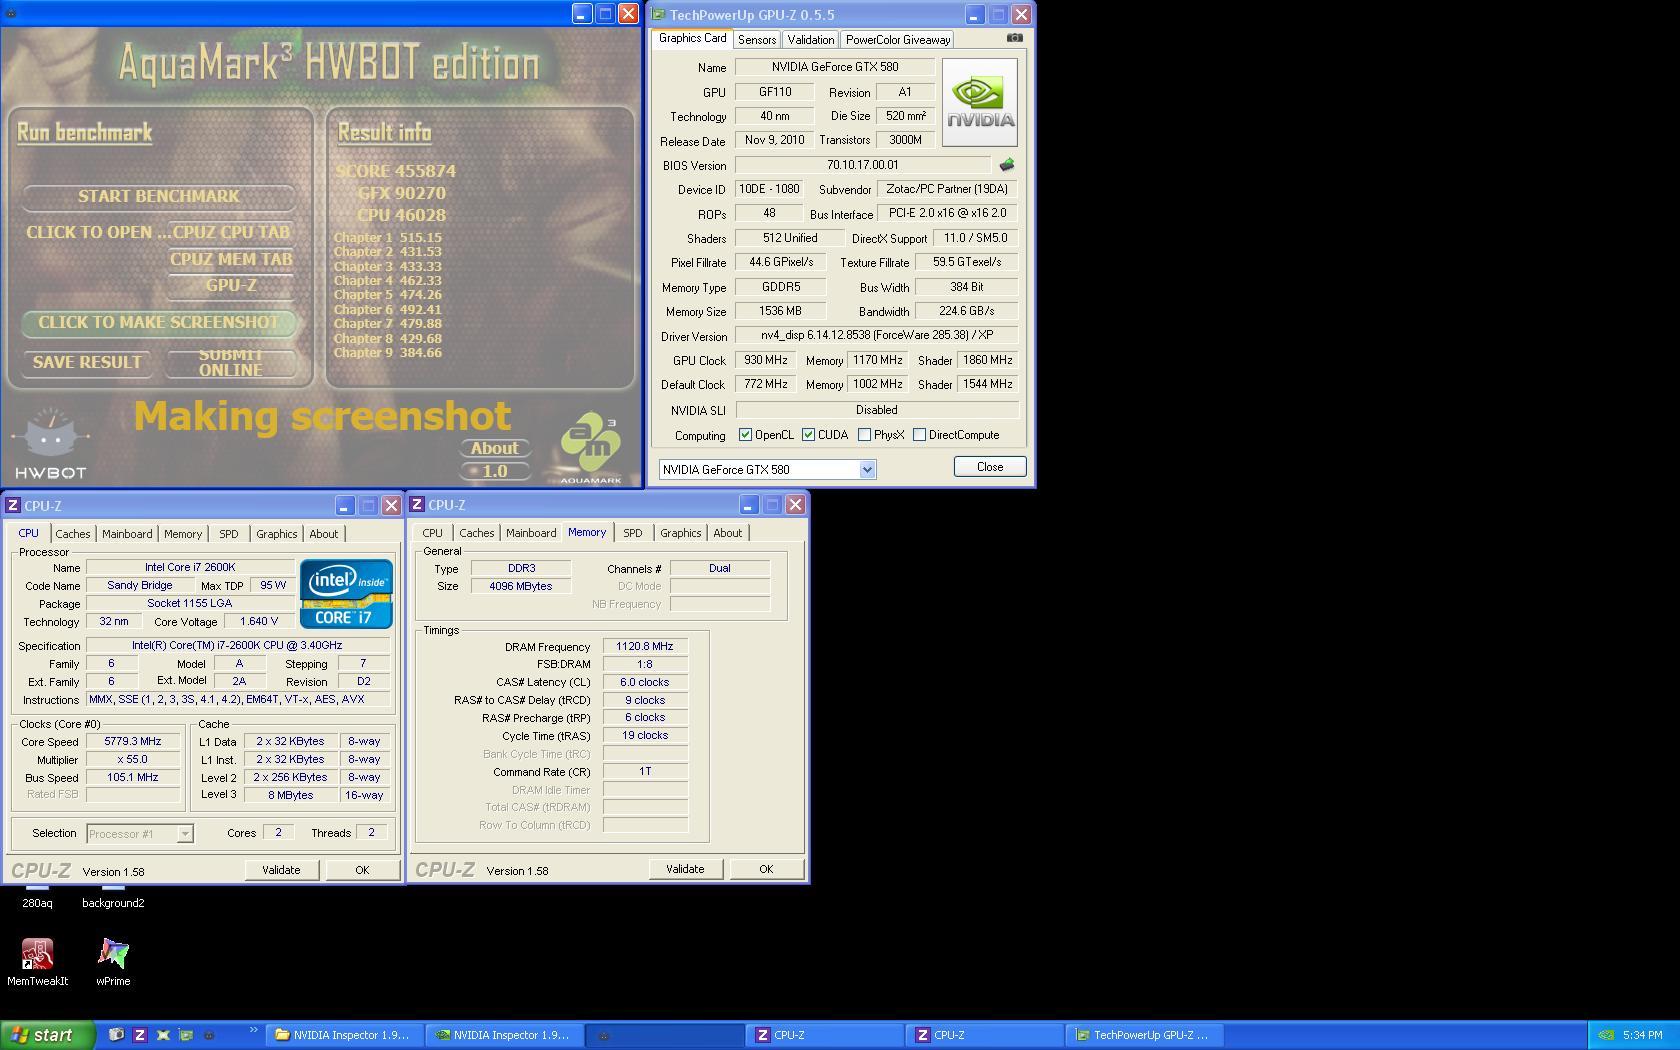The image size is (1680, 1050).
Task: Click the NVIDIA logo in GPU-Z
Action: [x=979, y=102]
